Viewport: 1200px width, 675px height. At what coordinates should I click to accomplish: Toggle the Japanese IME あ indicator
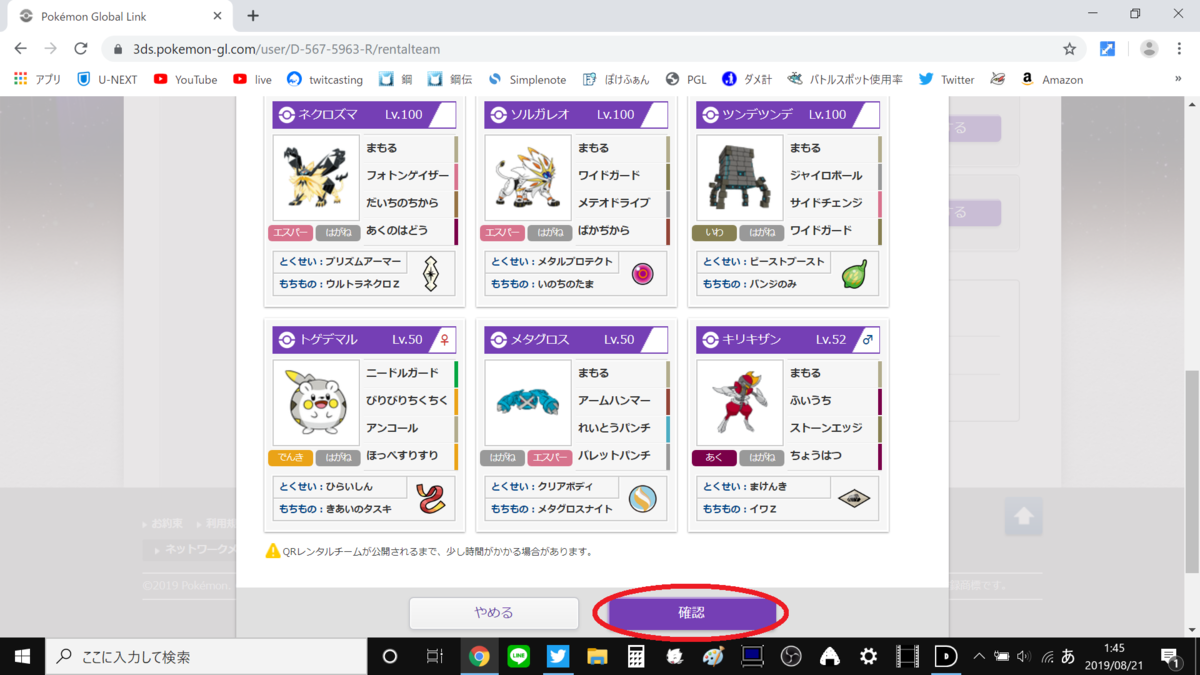pos(1068,656)
